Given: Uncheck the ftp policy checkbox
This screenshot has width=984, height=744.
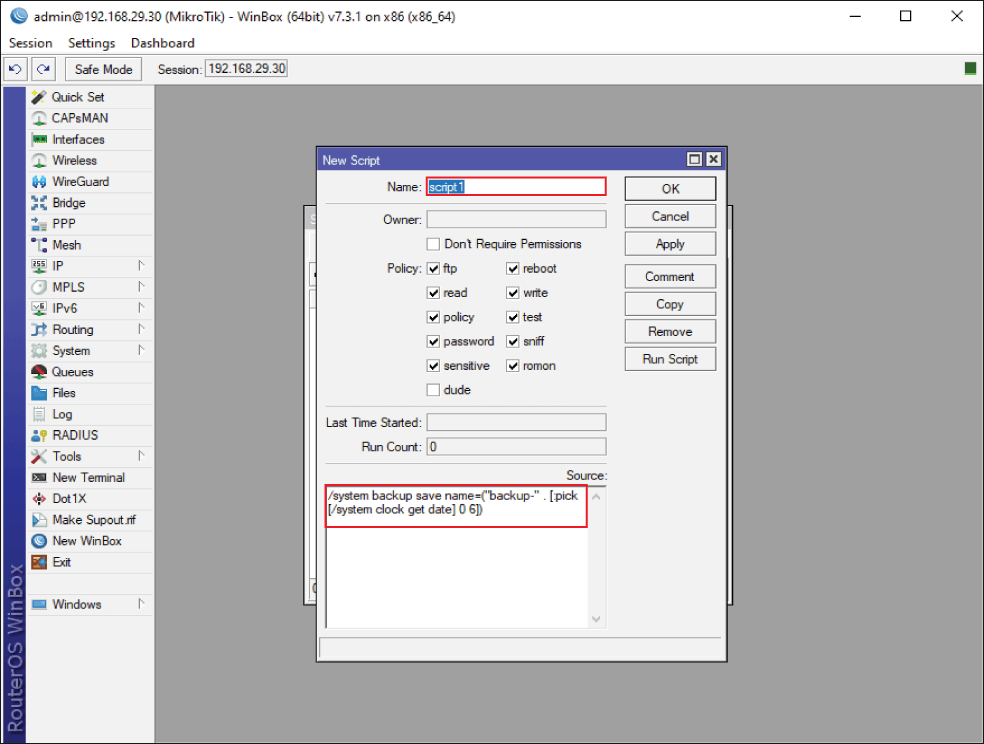Looking at the screenshot, I should (436, 268).
